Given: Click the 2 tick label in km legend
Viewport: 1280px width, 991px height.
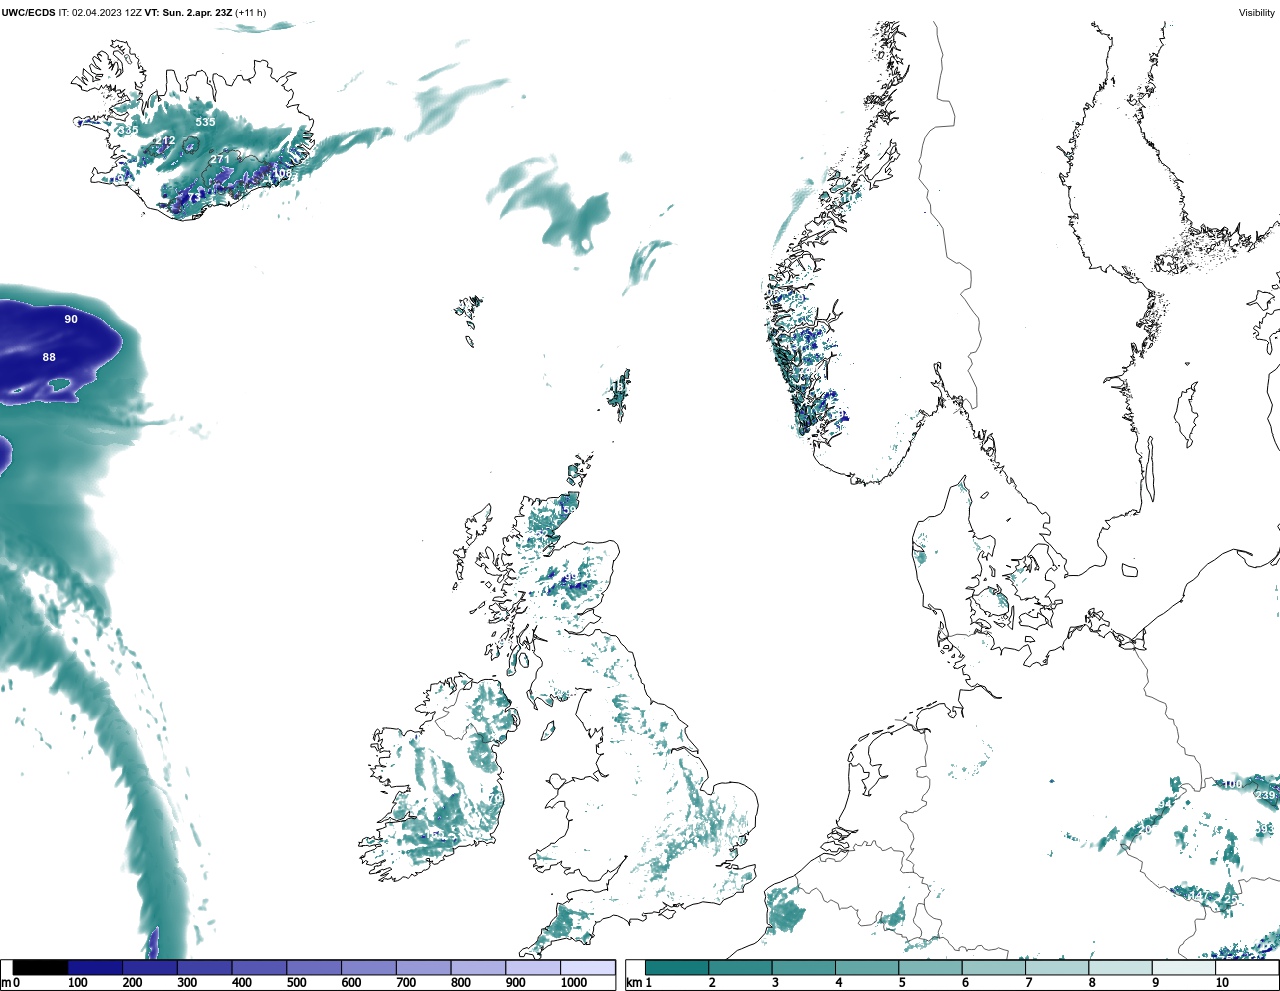Looking at the screenshot, I should 712,984.
